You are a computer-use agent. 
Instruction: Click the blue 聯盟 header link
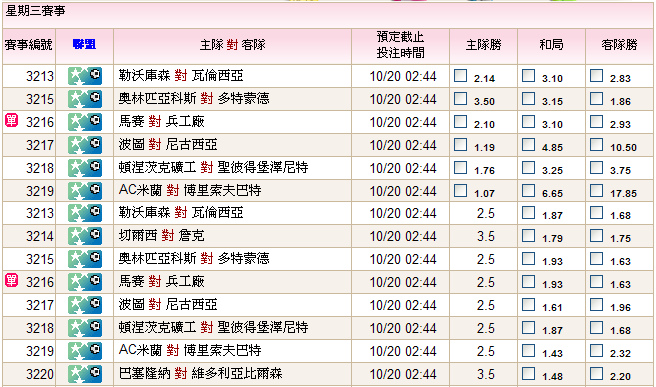[84, 44]
